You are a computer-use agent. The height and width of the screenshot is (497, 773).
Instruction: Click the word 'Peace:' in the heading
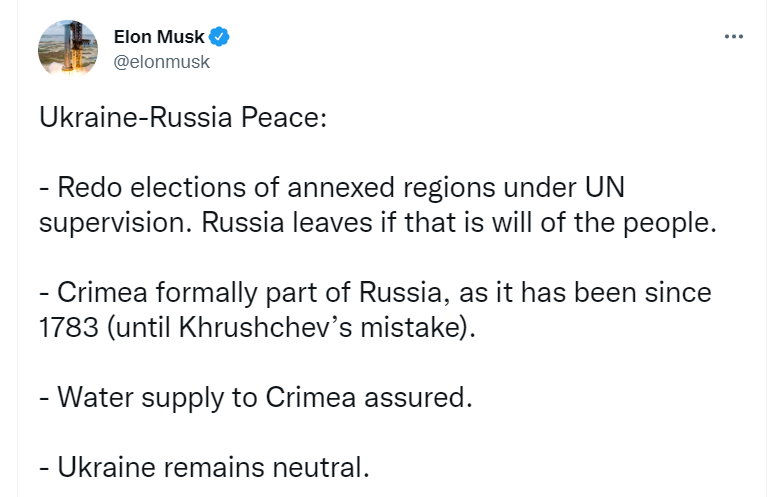tap(284, 118)
